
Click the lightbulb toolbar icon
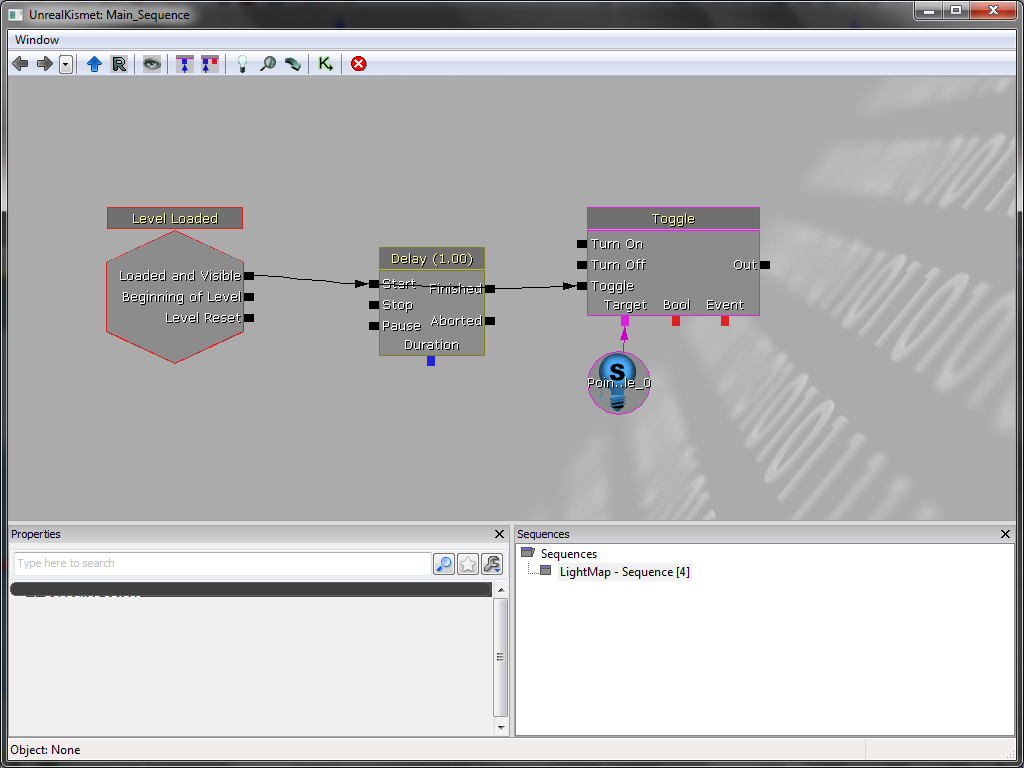coord(241,64)
